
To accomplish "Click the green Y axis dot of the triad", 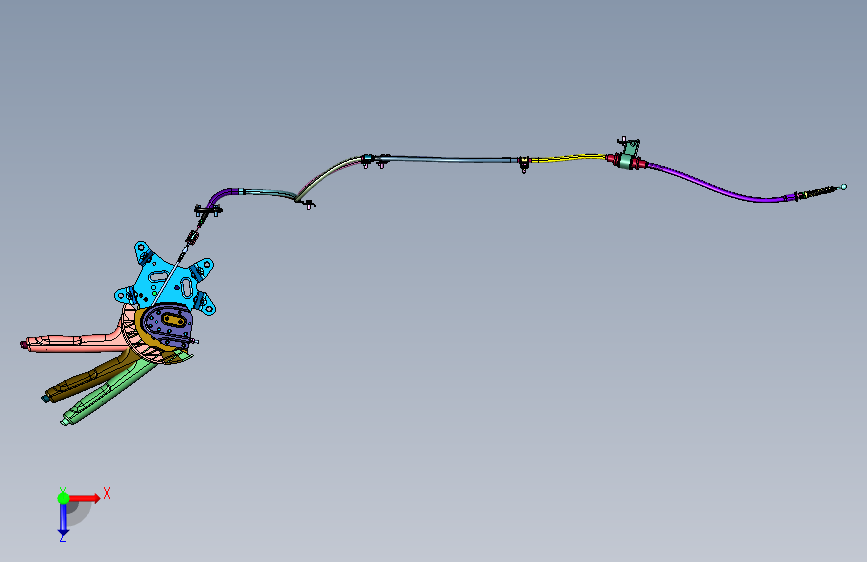I will click(64, 498).
